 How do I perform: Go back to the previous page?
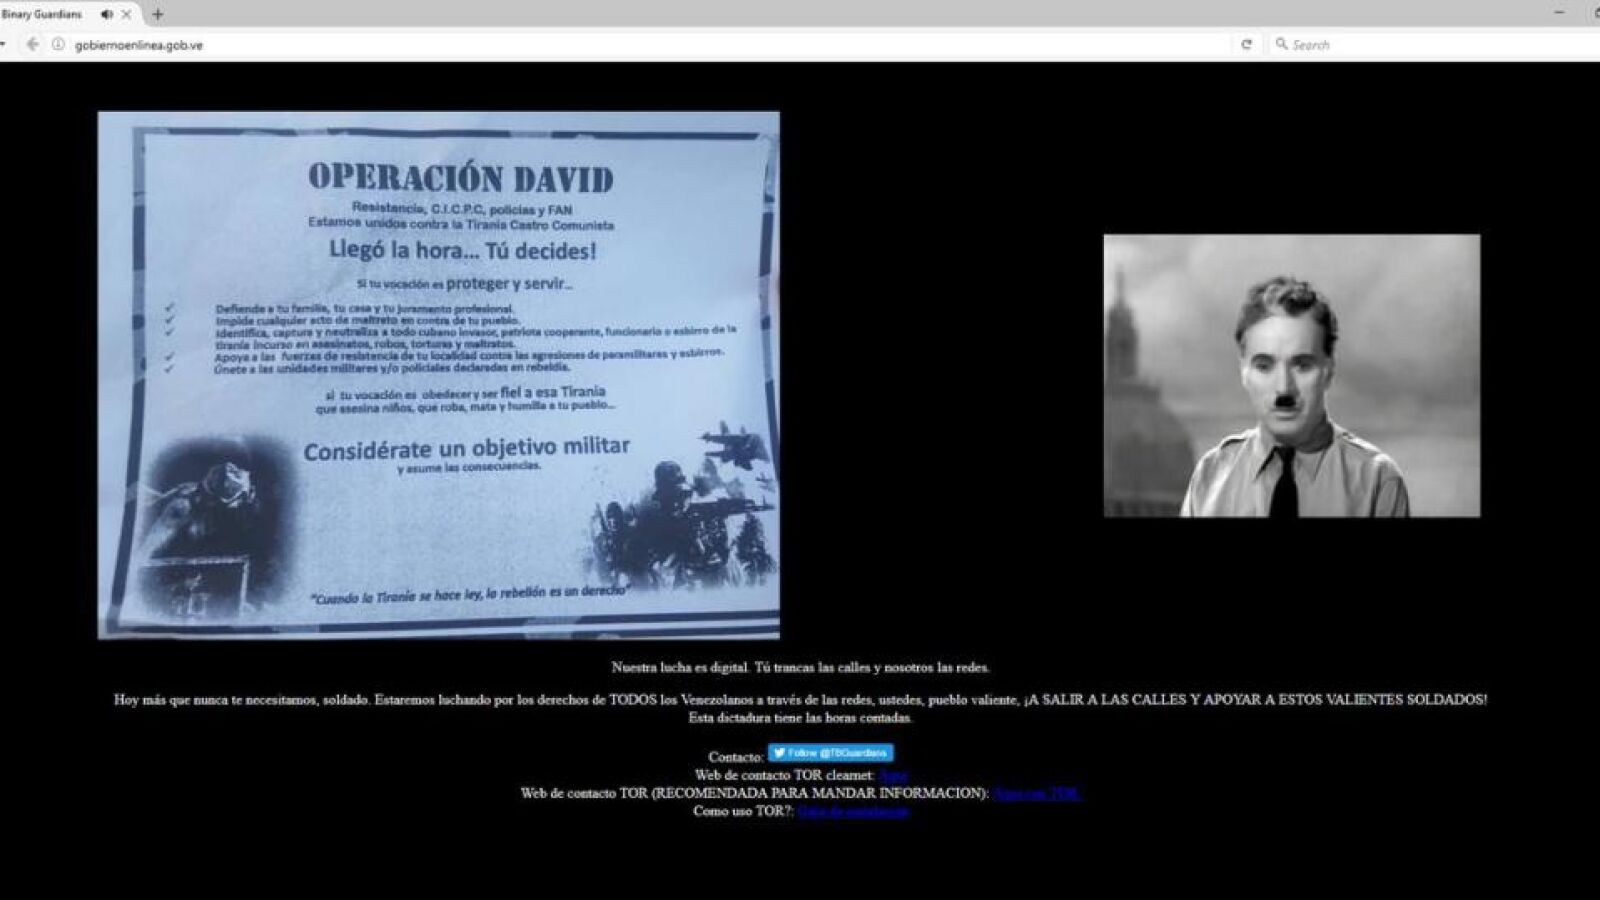tap(32, 44)
